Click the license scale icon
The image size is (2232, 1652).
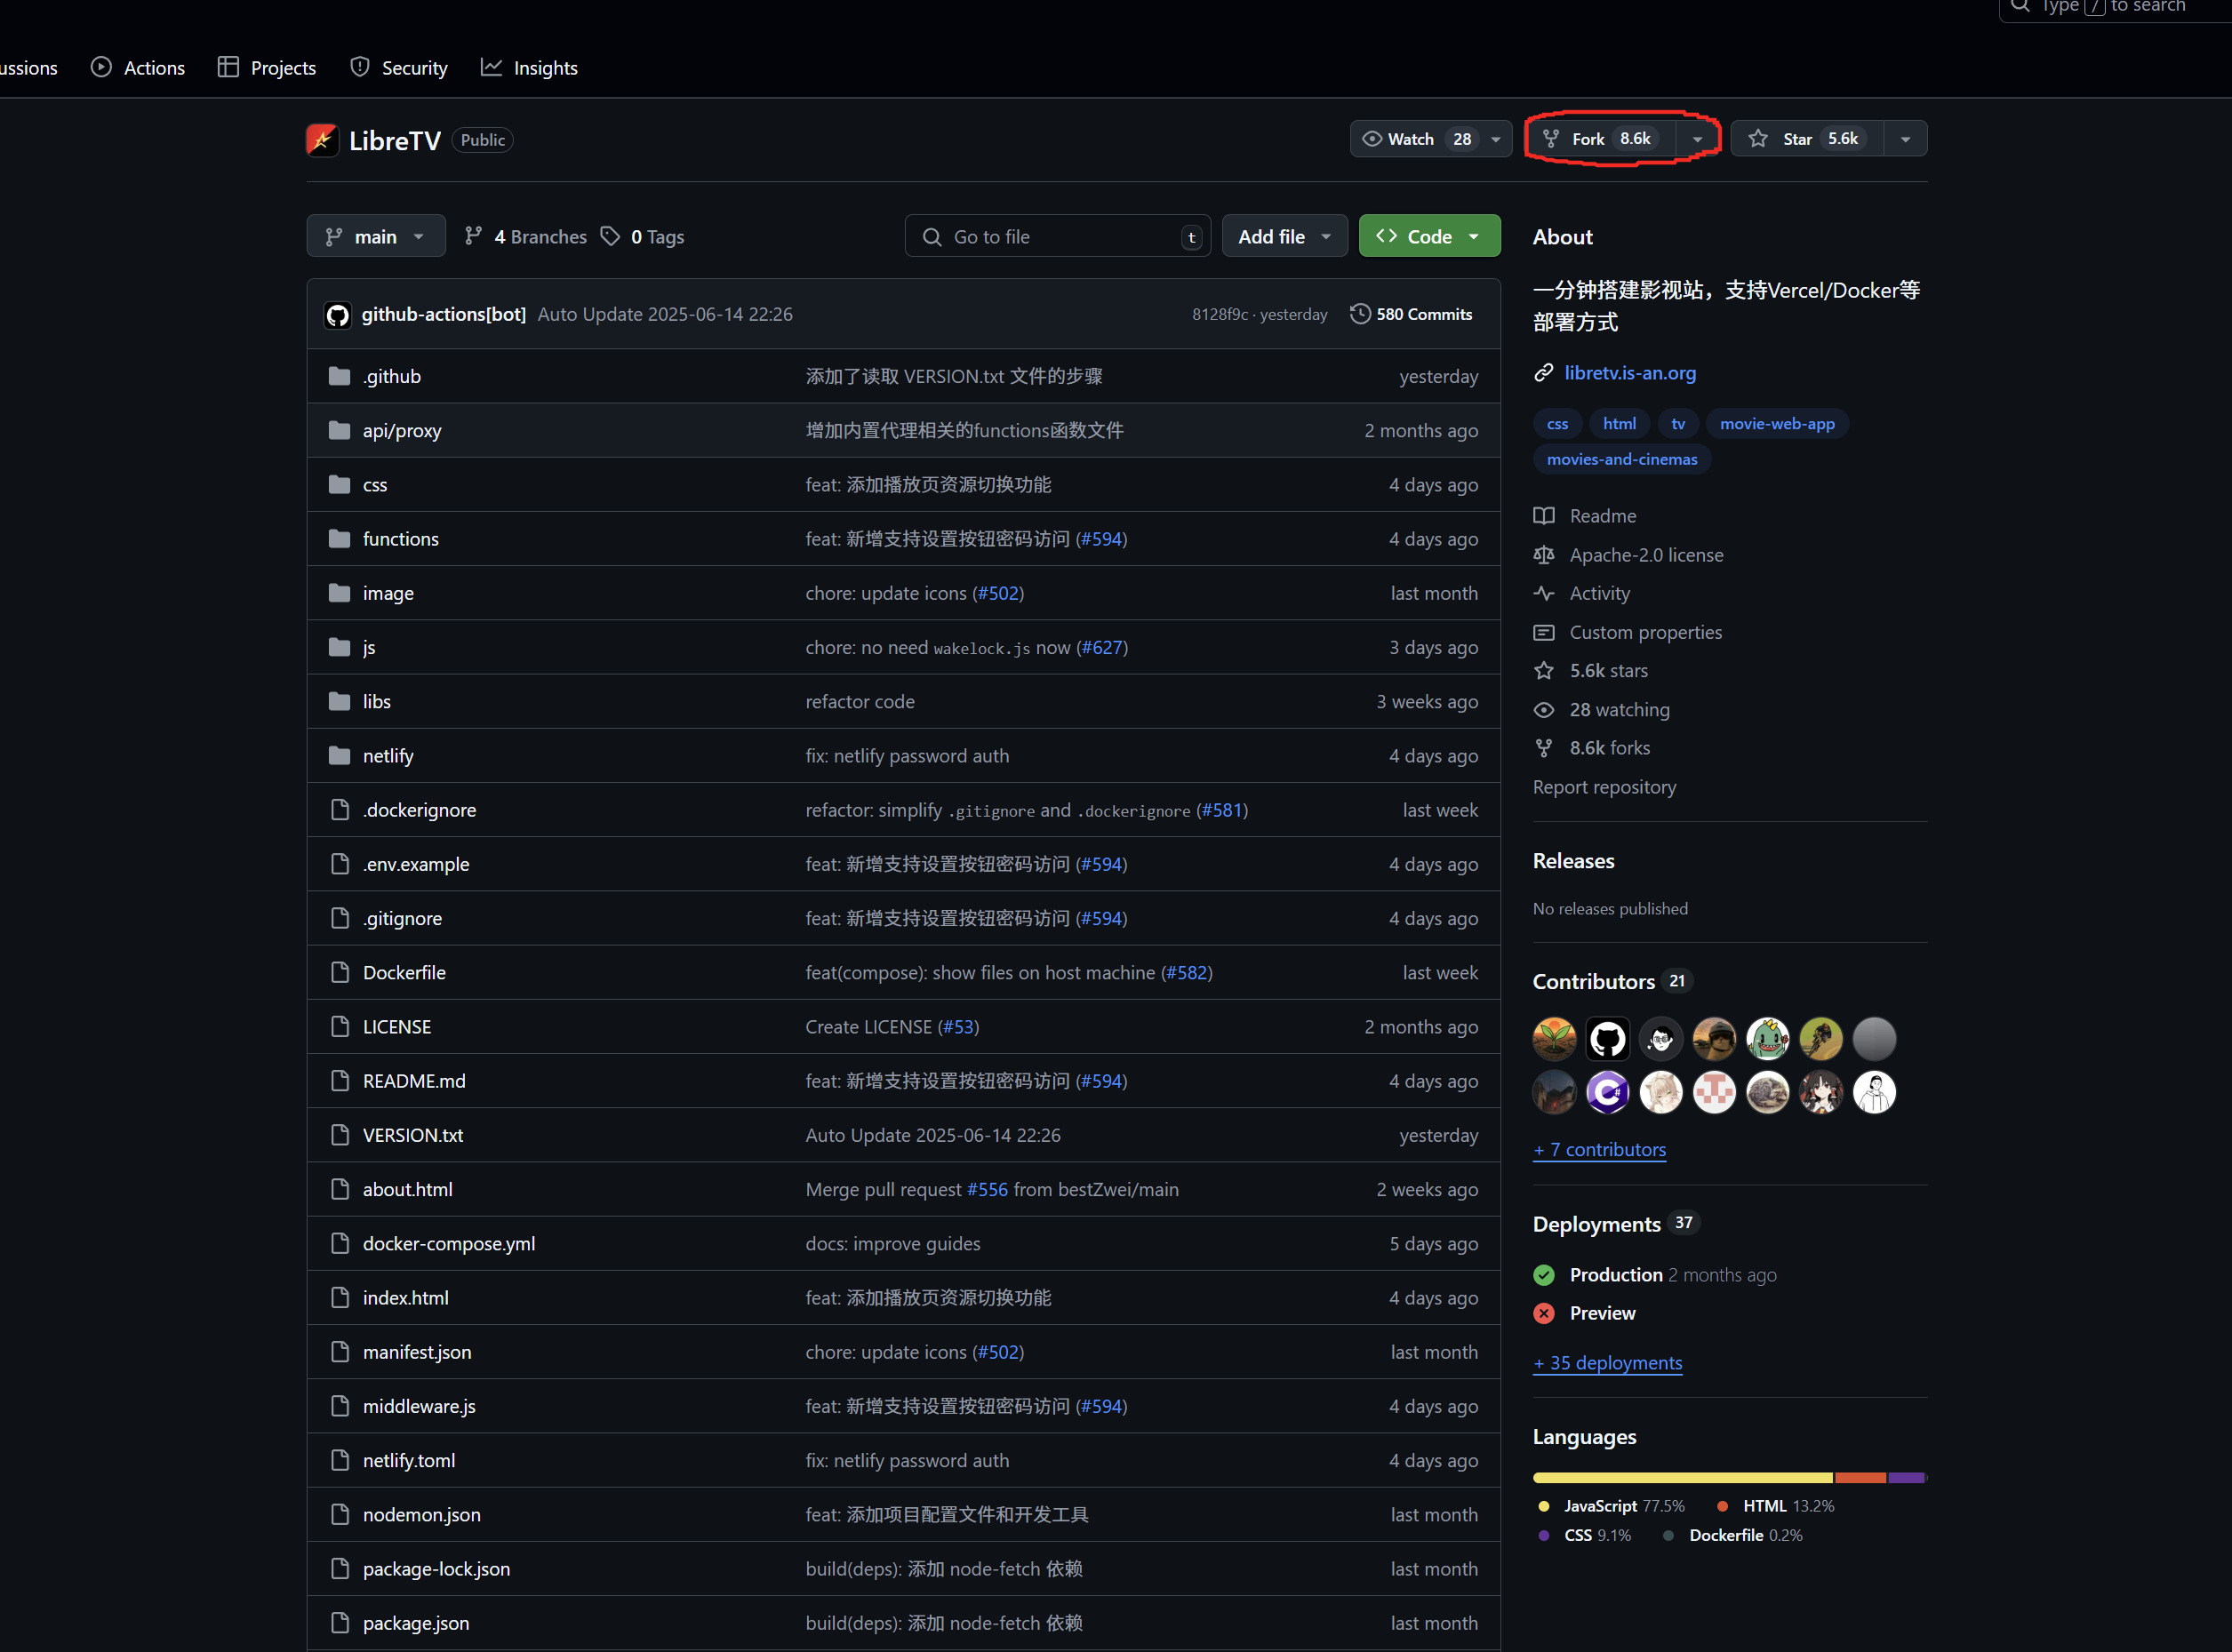[1544, 555]
